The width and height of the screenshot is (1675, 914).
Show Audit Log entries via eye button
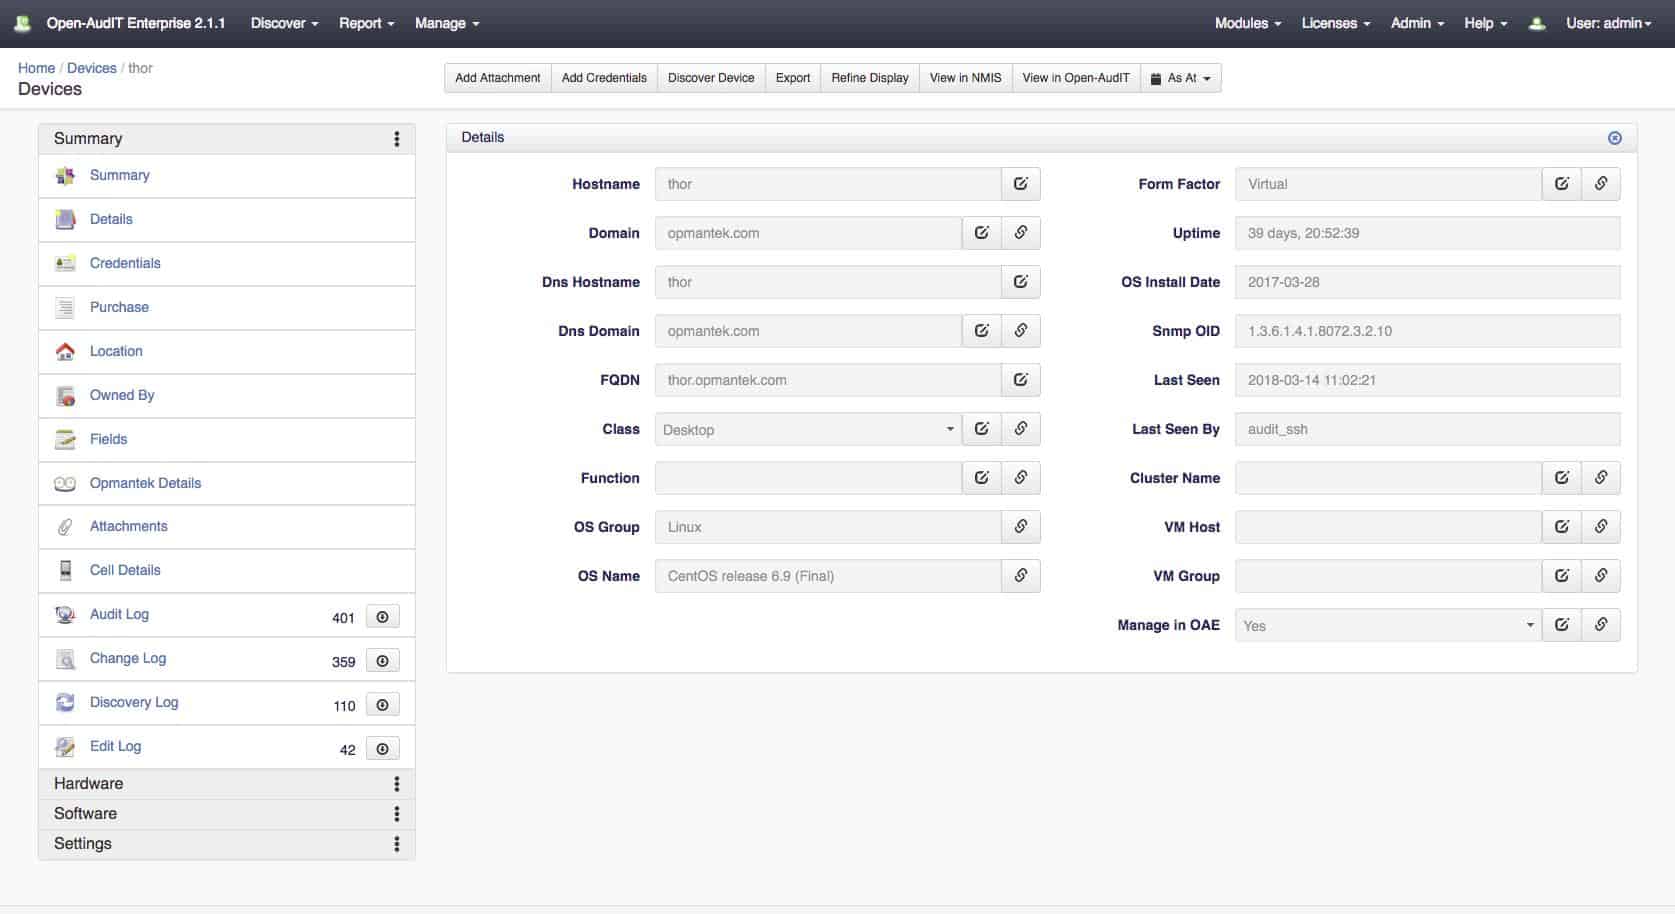tap(382, 617)
